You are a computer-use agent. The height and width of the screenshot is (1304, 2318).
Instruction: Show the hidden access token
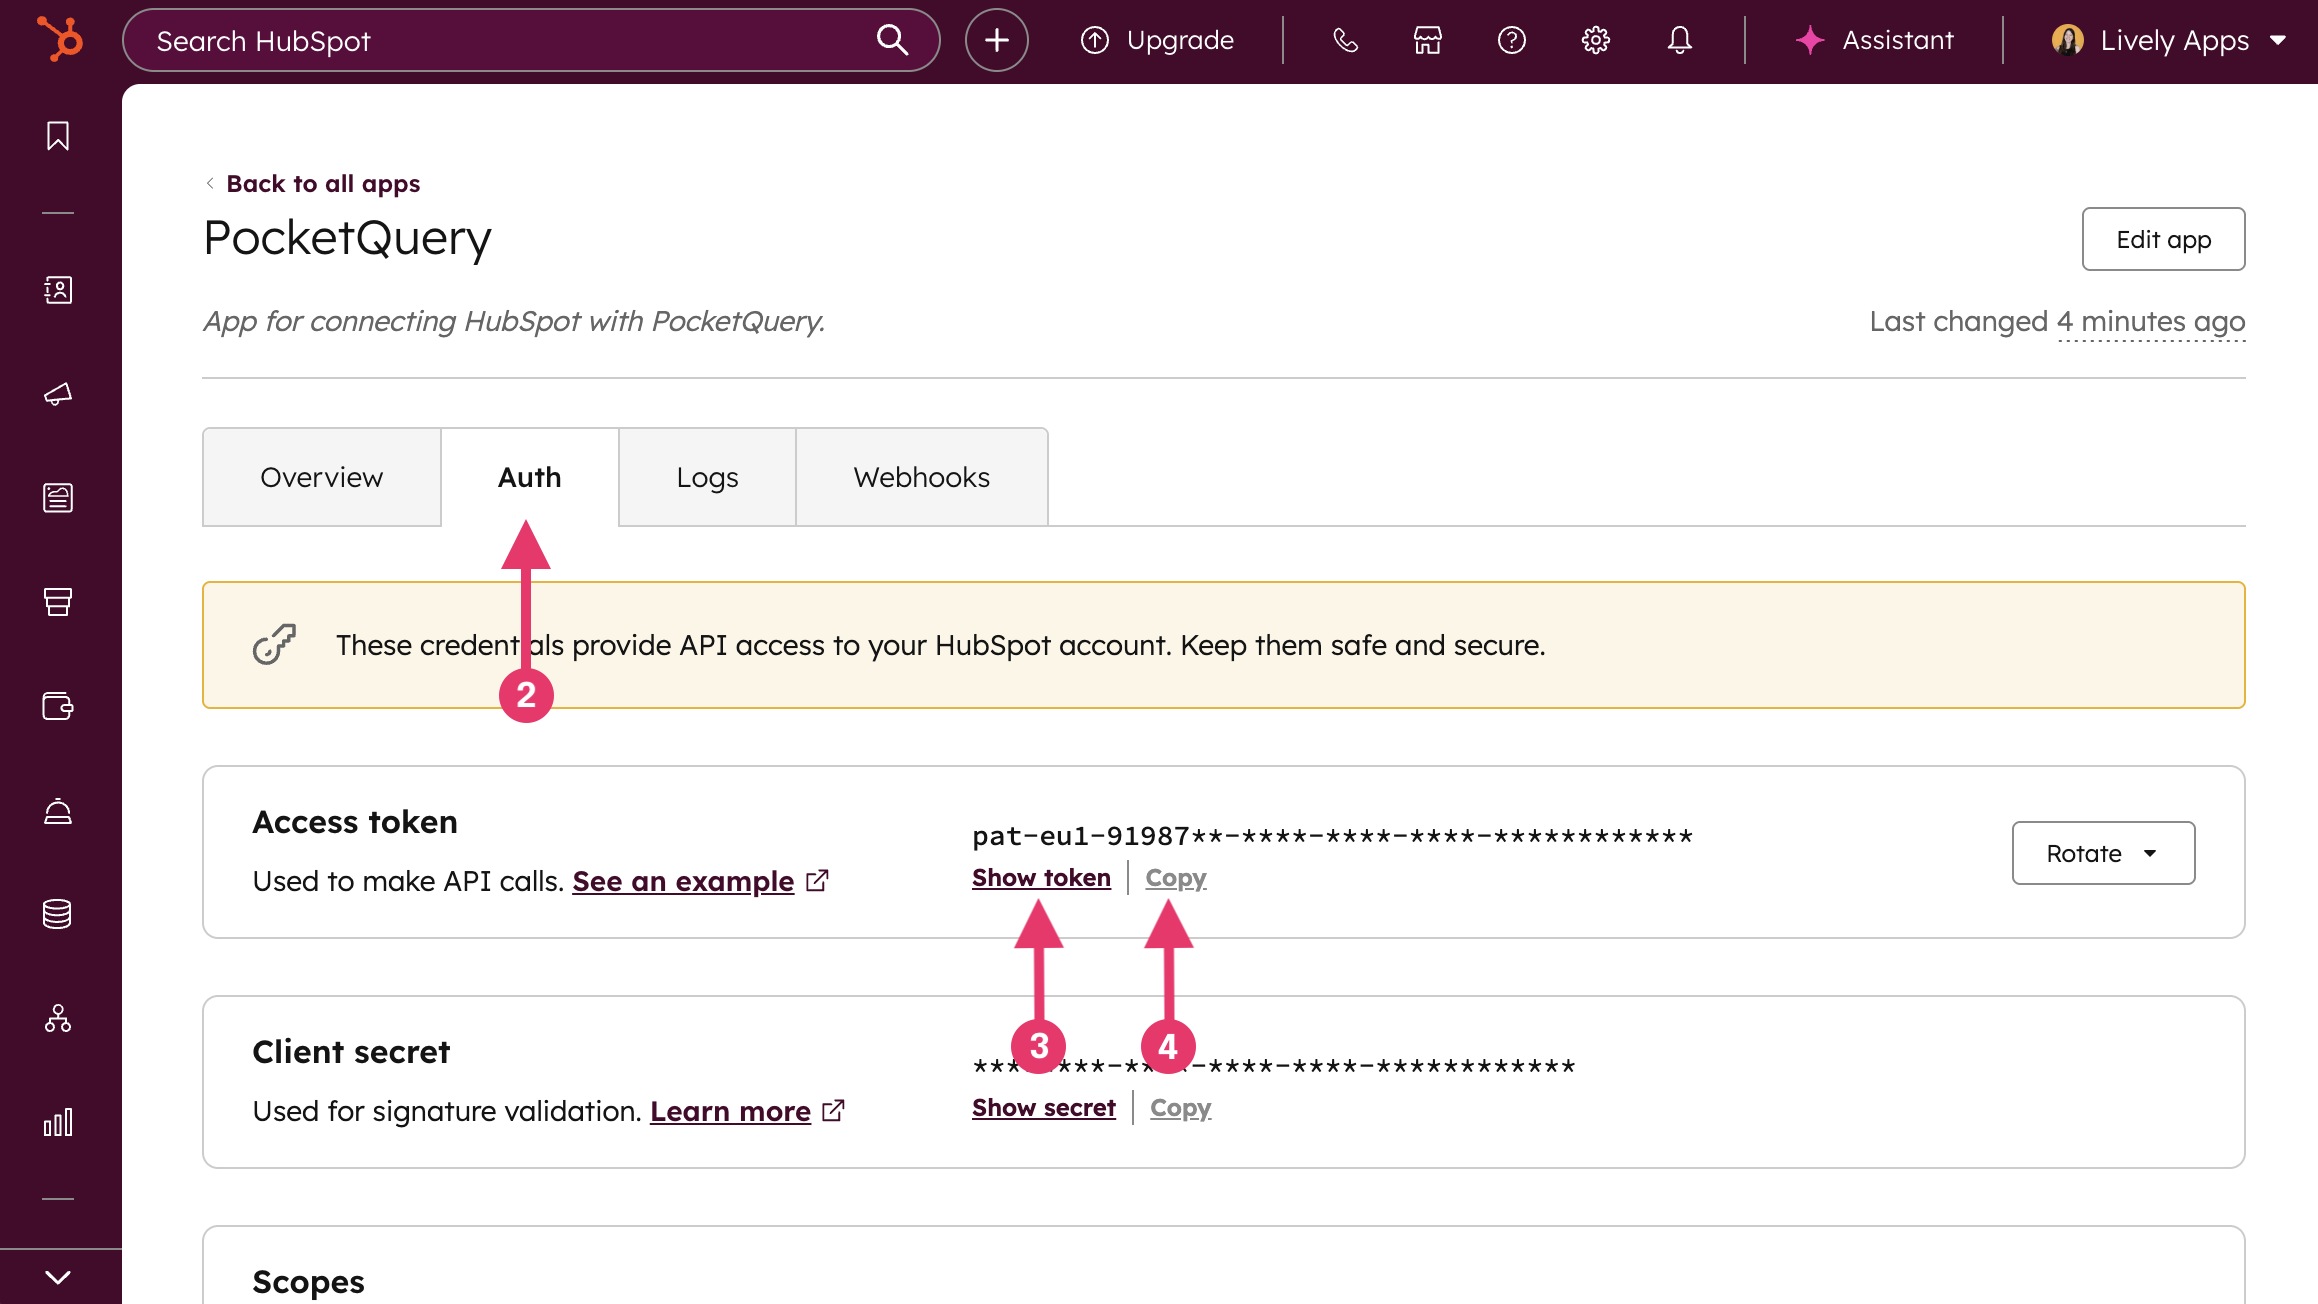point(1041,877)
